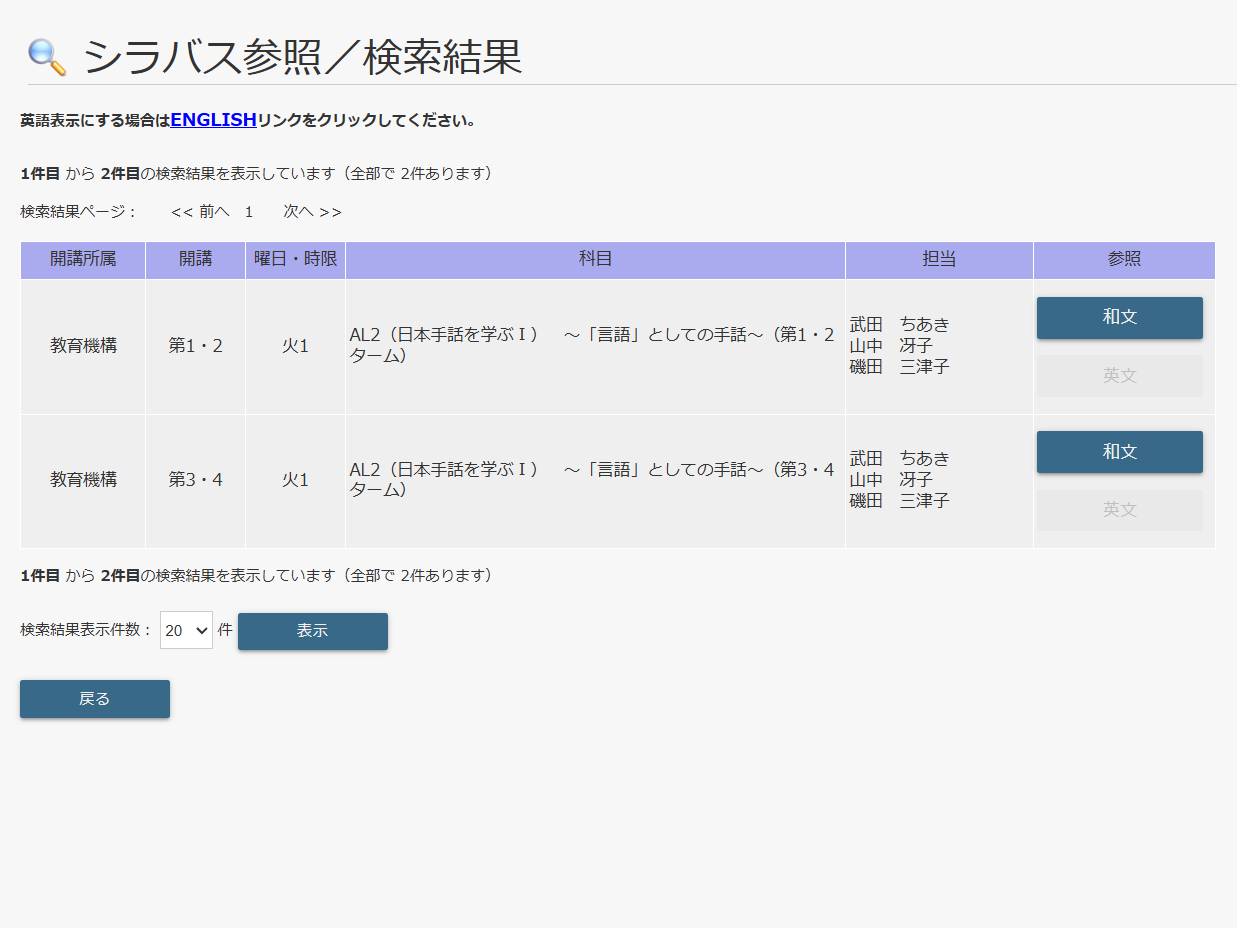
Task: Click the 担当 column header
Action: [939, 260]
